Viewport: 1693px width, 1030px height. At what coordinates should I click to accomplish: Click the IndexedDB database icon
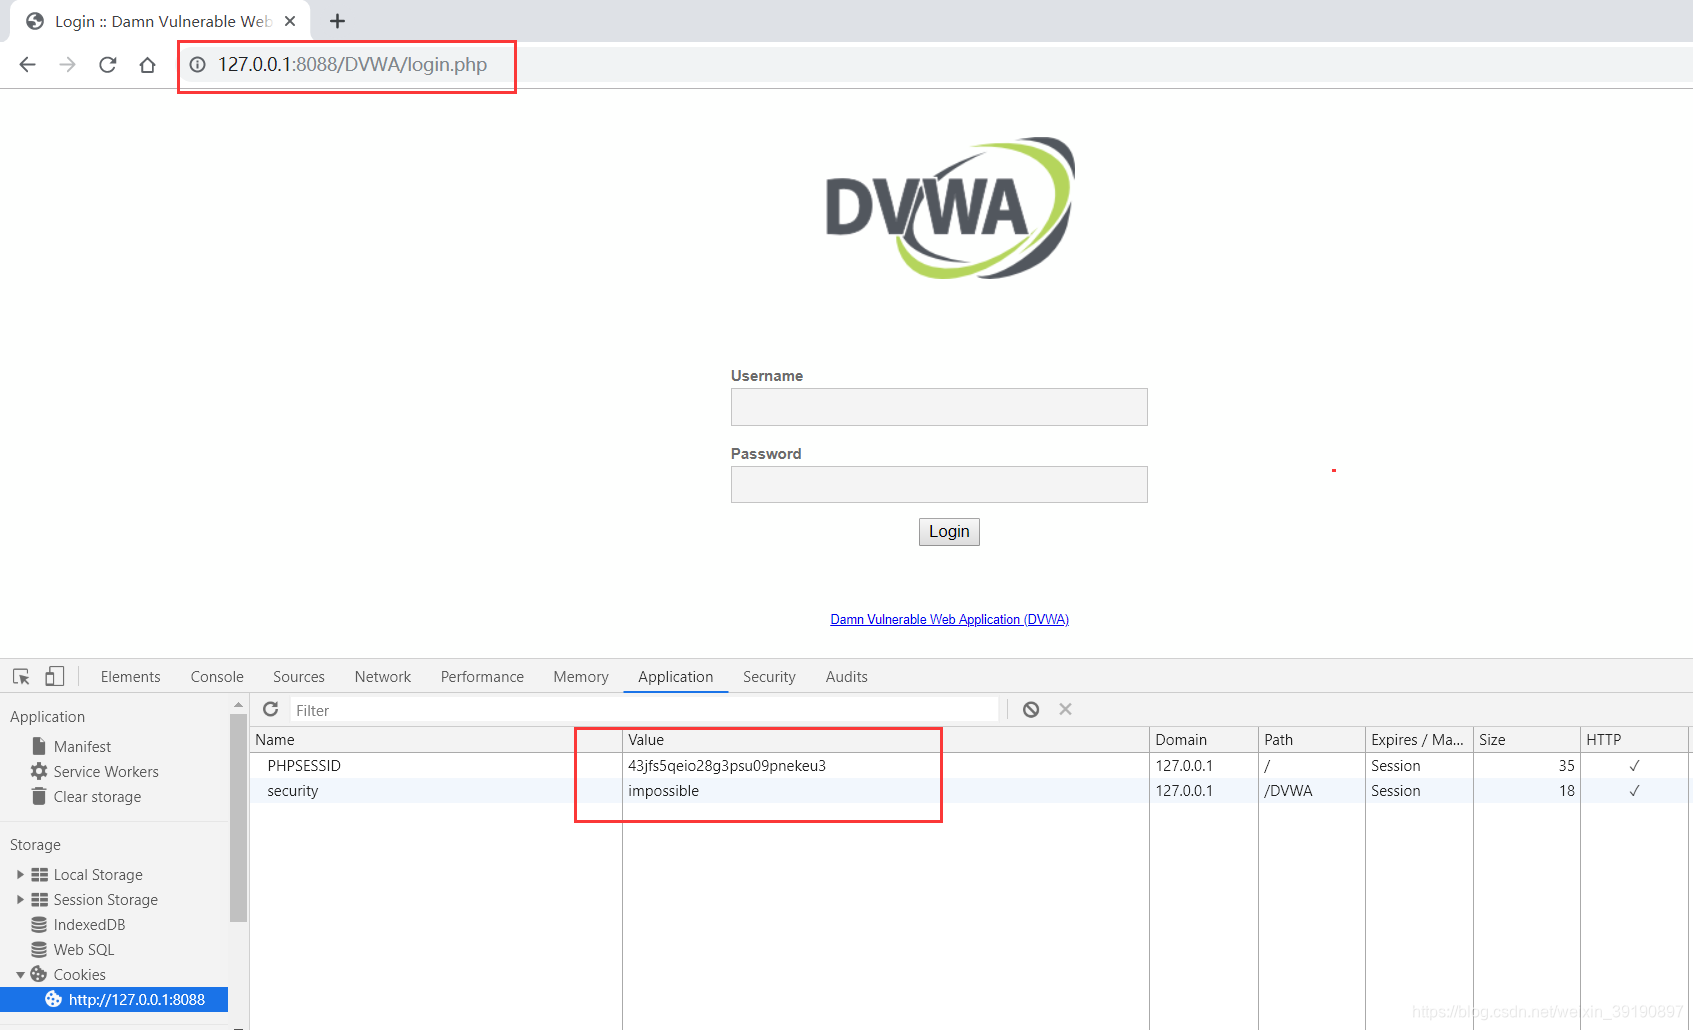(39, 924)
